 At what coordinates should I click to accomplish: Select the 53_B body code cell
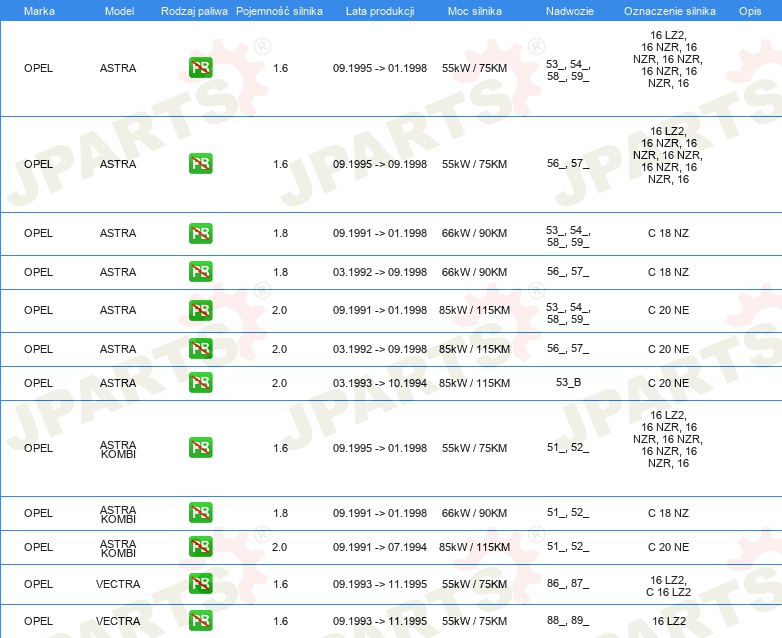[568, 382]
